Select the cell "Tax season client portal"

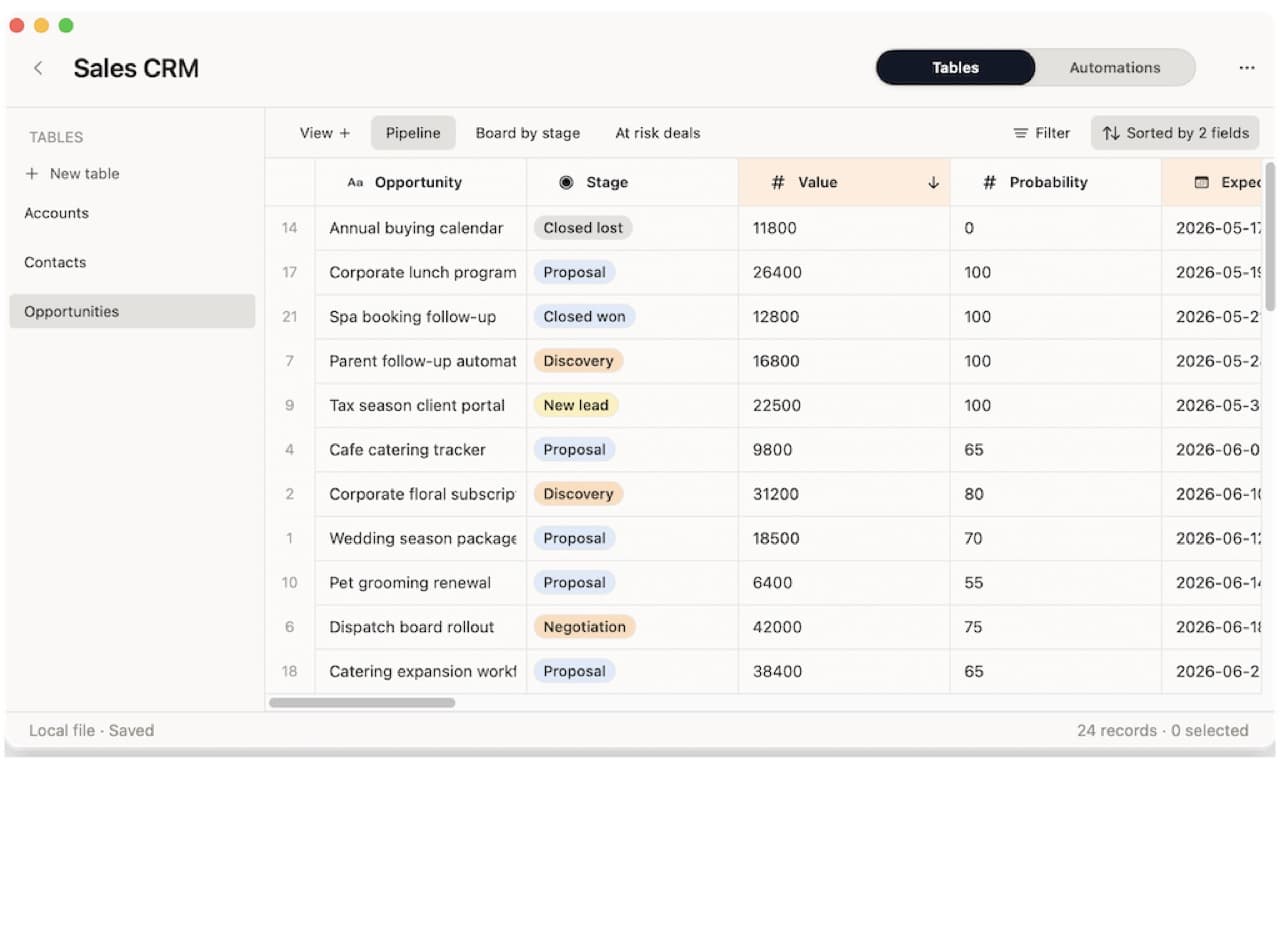pyautogui.click(x=421, y=405)
